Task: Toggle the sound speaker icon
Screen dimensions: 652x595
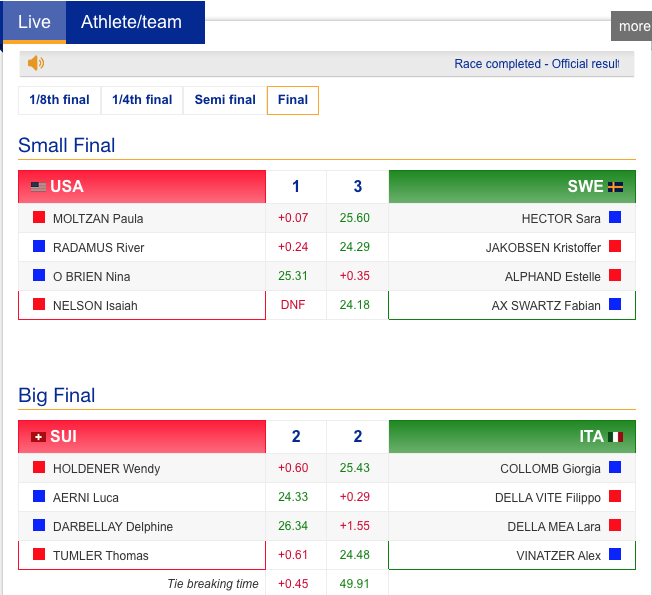Action: click(x=36, y=64)
